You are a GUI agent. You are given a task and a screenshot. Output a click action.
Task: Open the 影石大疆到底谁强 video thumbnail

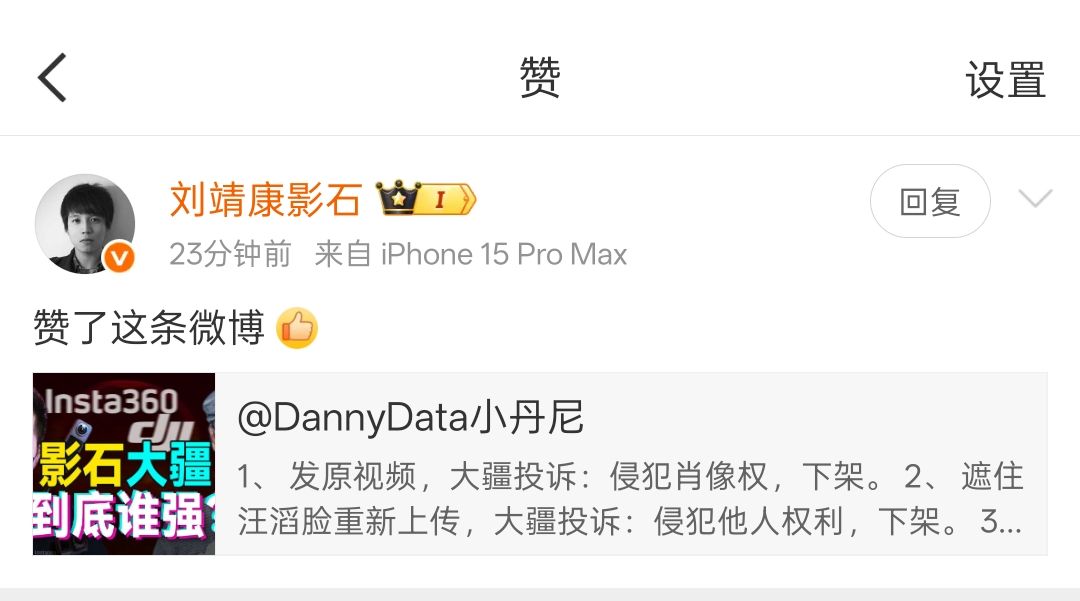[x=124, y=464]
